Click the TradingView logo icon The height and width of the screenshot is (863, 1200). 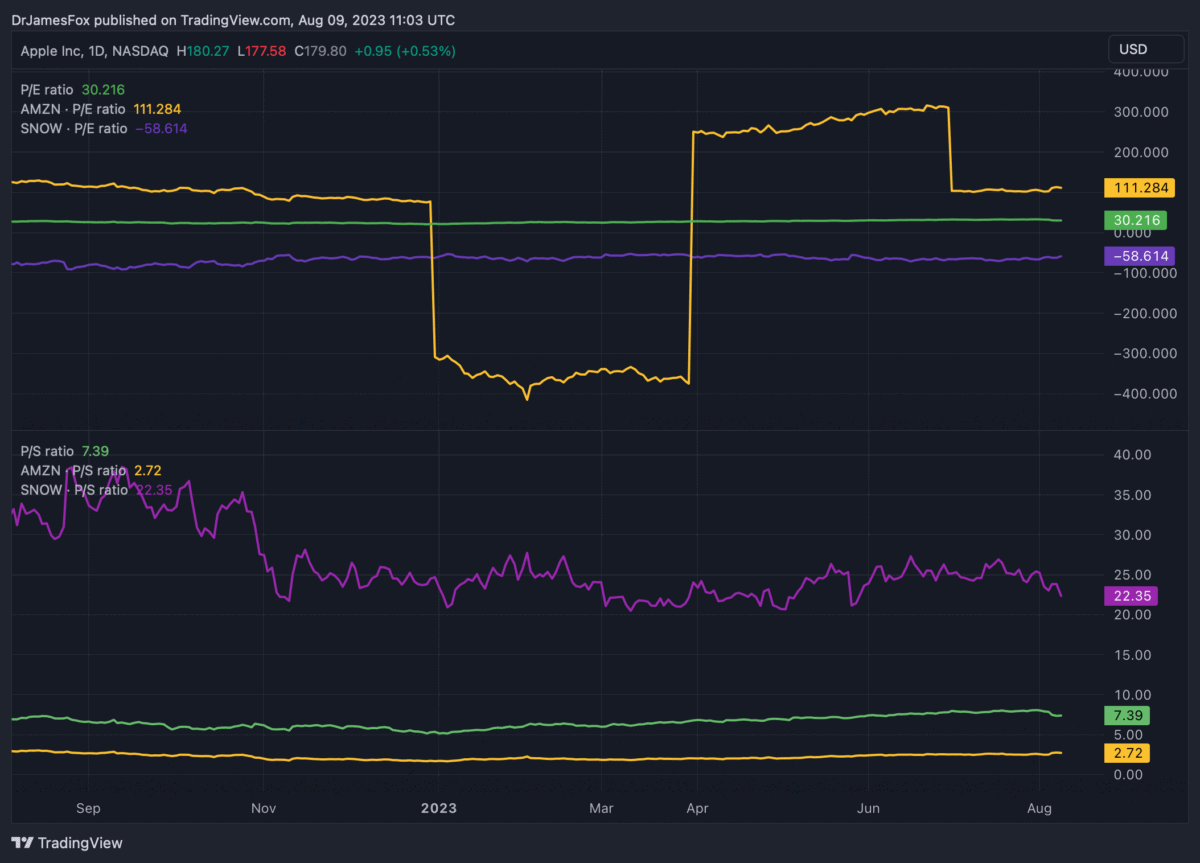[22, 843]
